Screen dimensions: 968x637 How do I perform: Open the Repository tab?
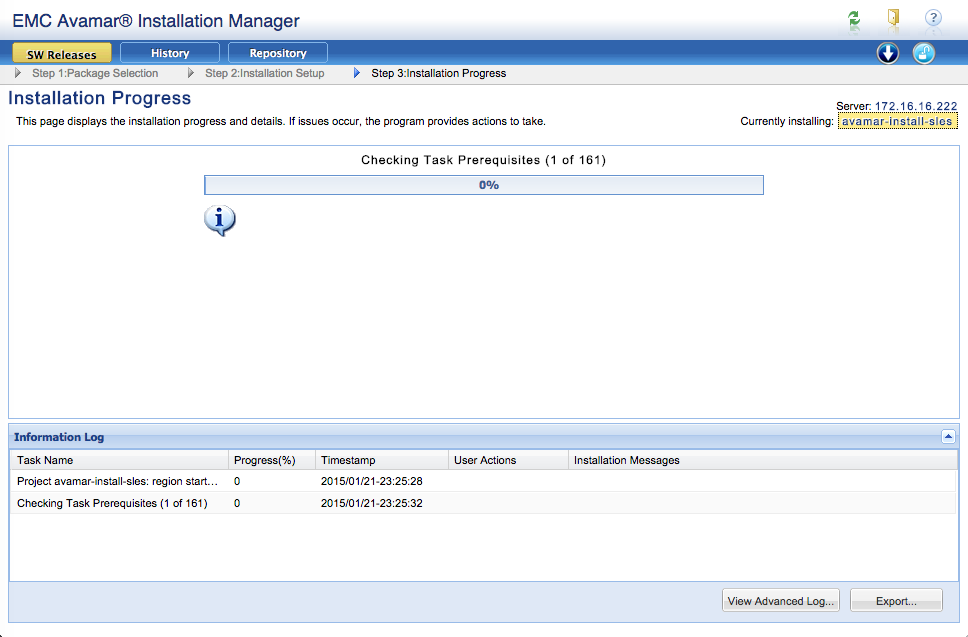tap(278, 53)
